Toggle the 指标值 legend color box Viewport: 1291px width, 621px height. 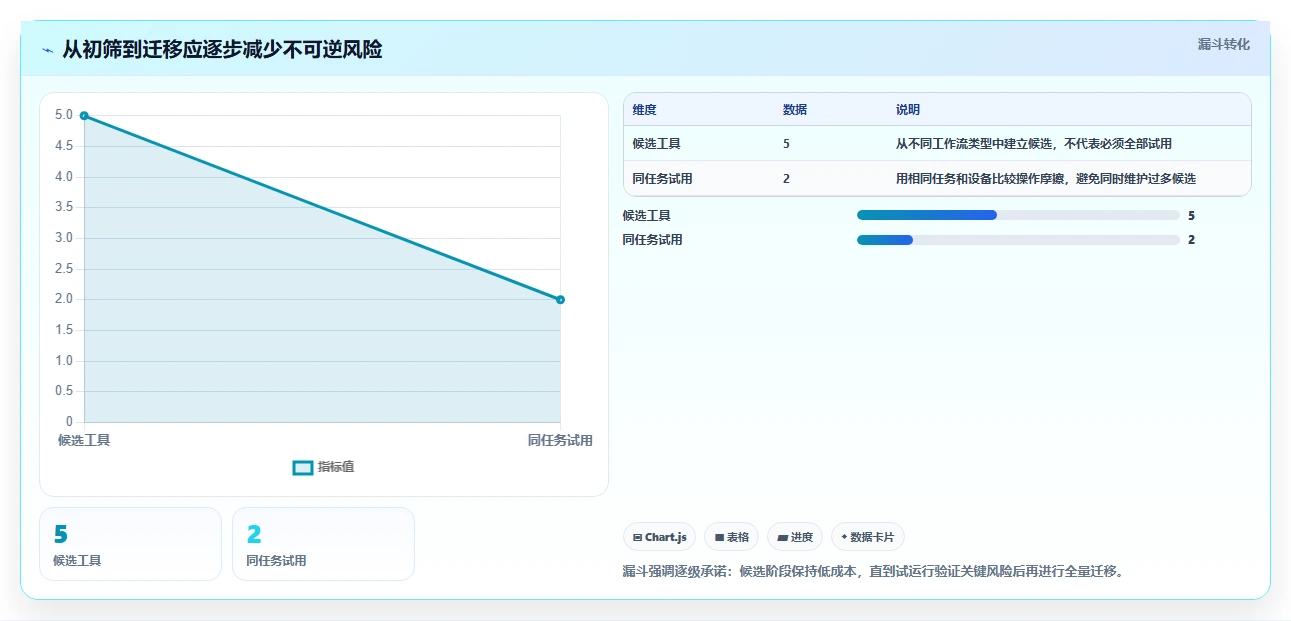(x=303, y=467)
